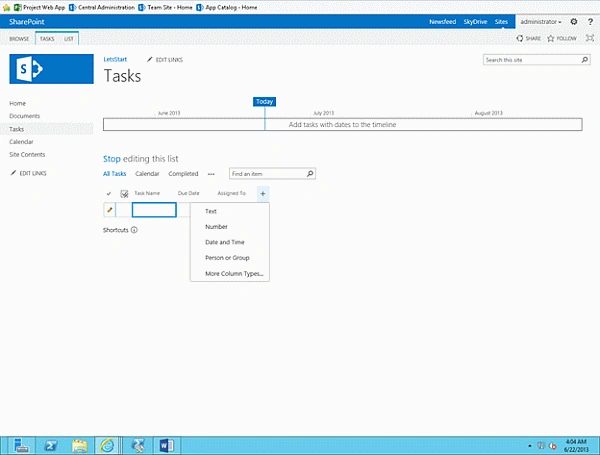The image size is (600, 455).
Task: Toggle the task completed checkbox column header
Action: [x=124, y=194]
